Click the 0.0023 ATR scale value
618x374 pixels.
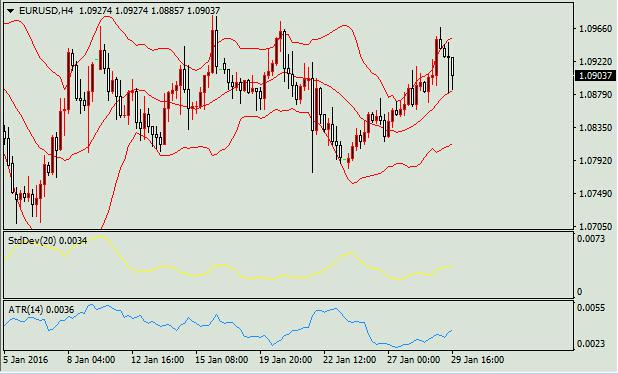click(591, 344)
